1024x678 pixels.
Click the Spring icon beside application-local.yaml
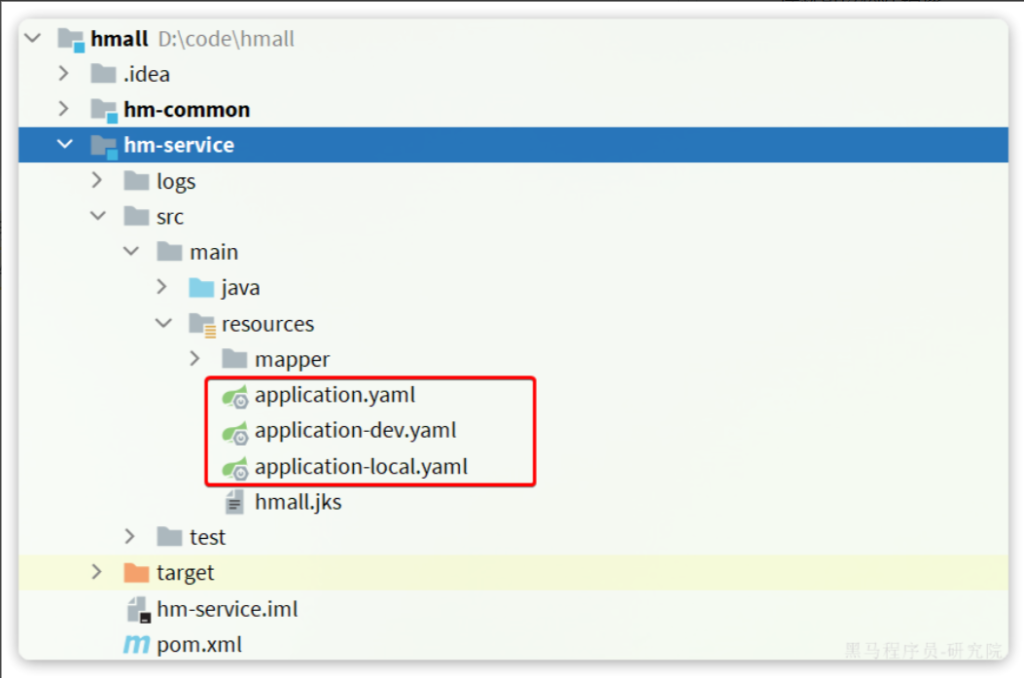pyautogui.click(x=235, y=467)
